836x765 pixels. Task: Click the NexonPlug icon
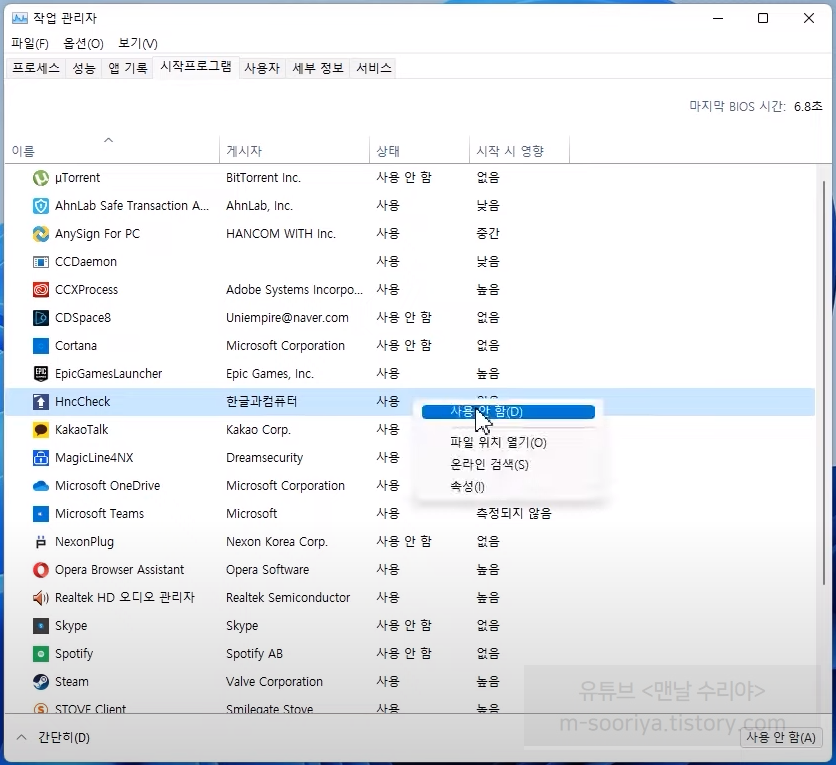coord(41,542)
